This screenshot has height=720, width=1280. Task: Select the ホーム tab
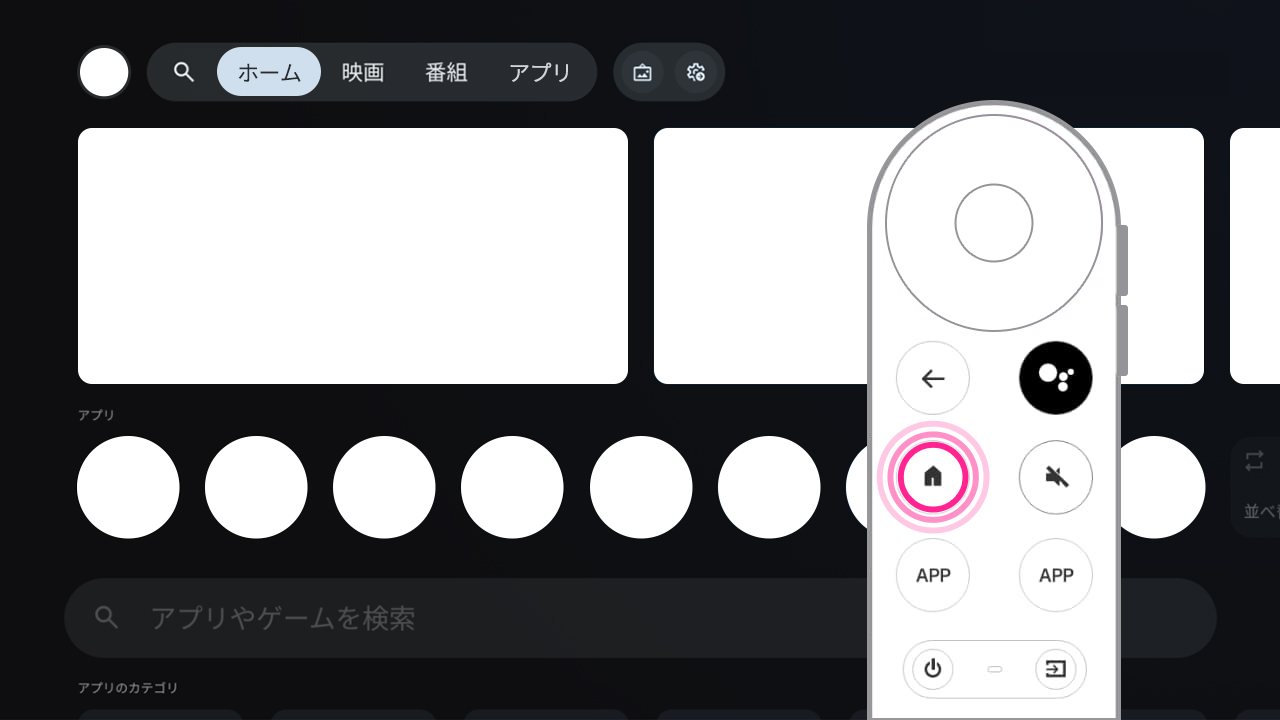269,72
